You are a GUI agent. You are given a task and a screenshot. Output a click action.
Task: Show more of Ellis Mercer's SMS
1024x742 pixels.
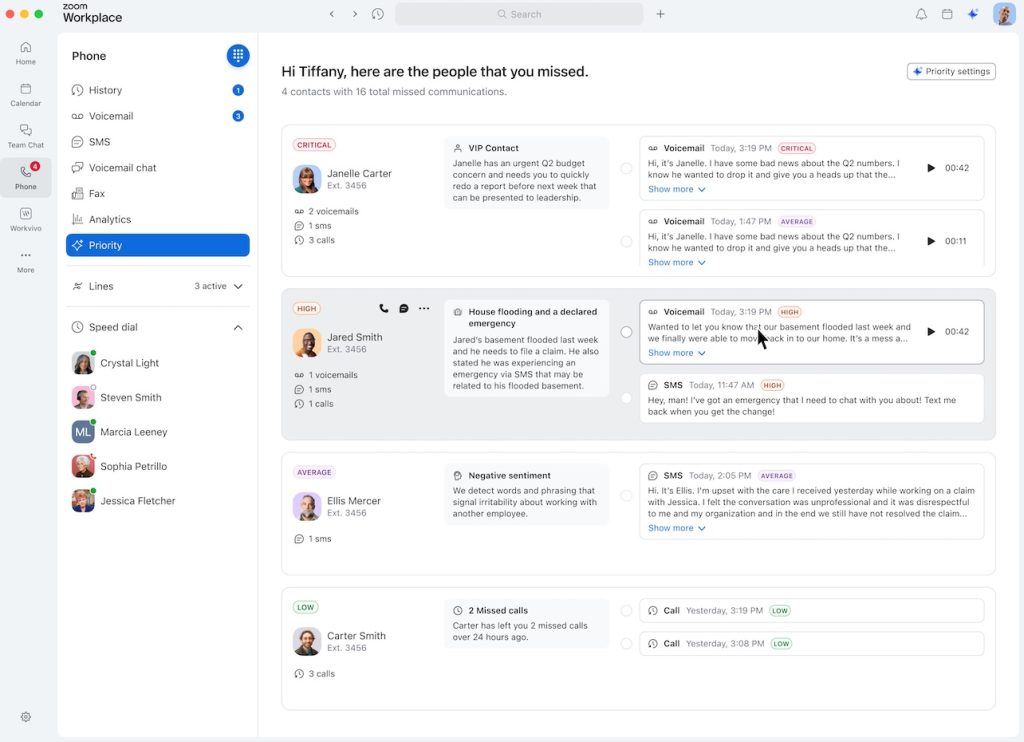[x=676, y=528]
